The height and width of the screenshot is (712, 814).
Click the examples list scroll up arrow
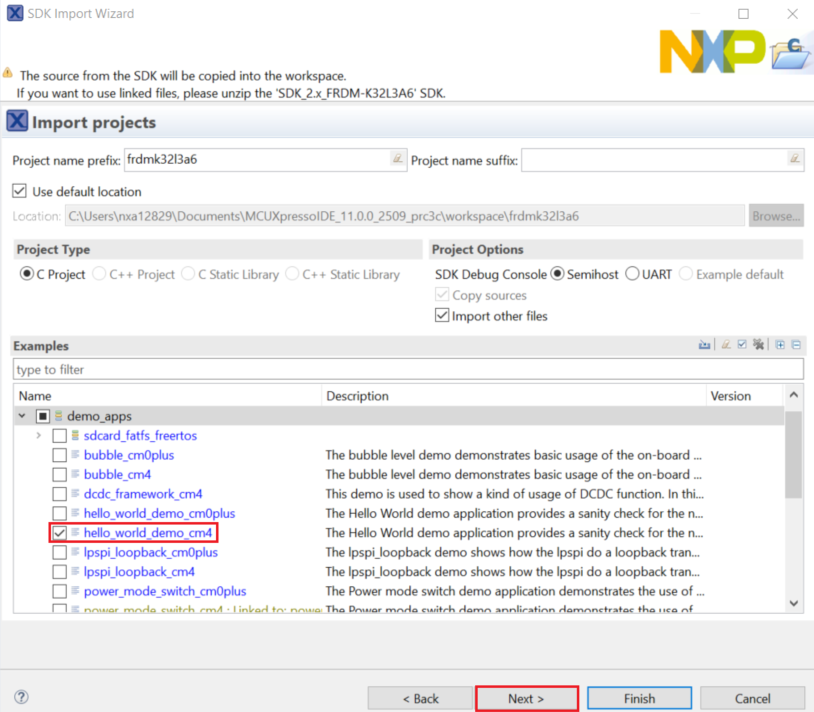pyautogui.click(x=794, y=395)
